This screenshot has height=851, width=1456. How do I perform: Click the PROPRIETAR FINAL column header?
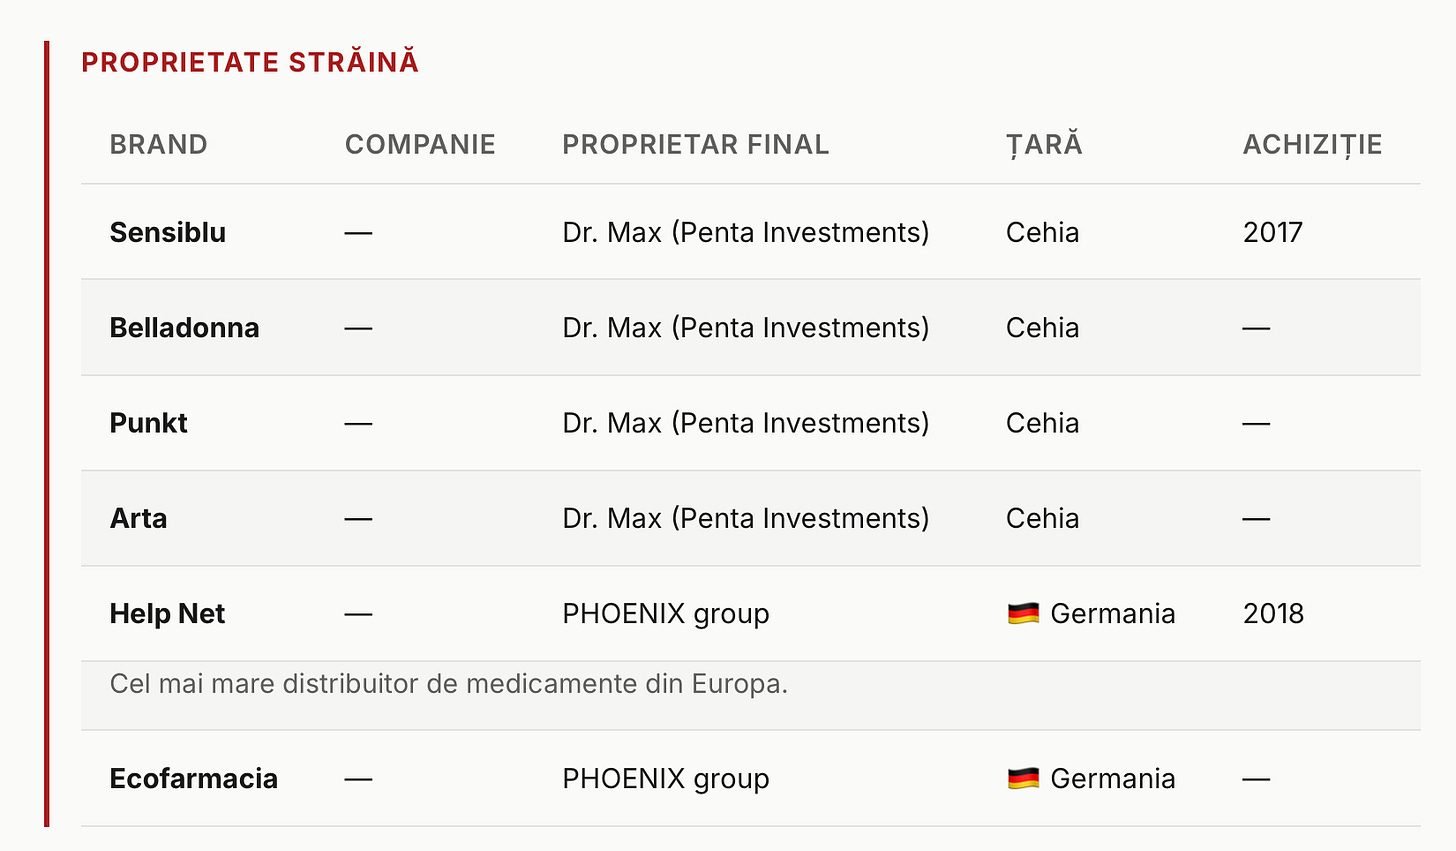(x=696, y=144)
